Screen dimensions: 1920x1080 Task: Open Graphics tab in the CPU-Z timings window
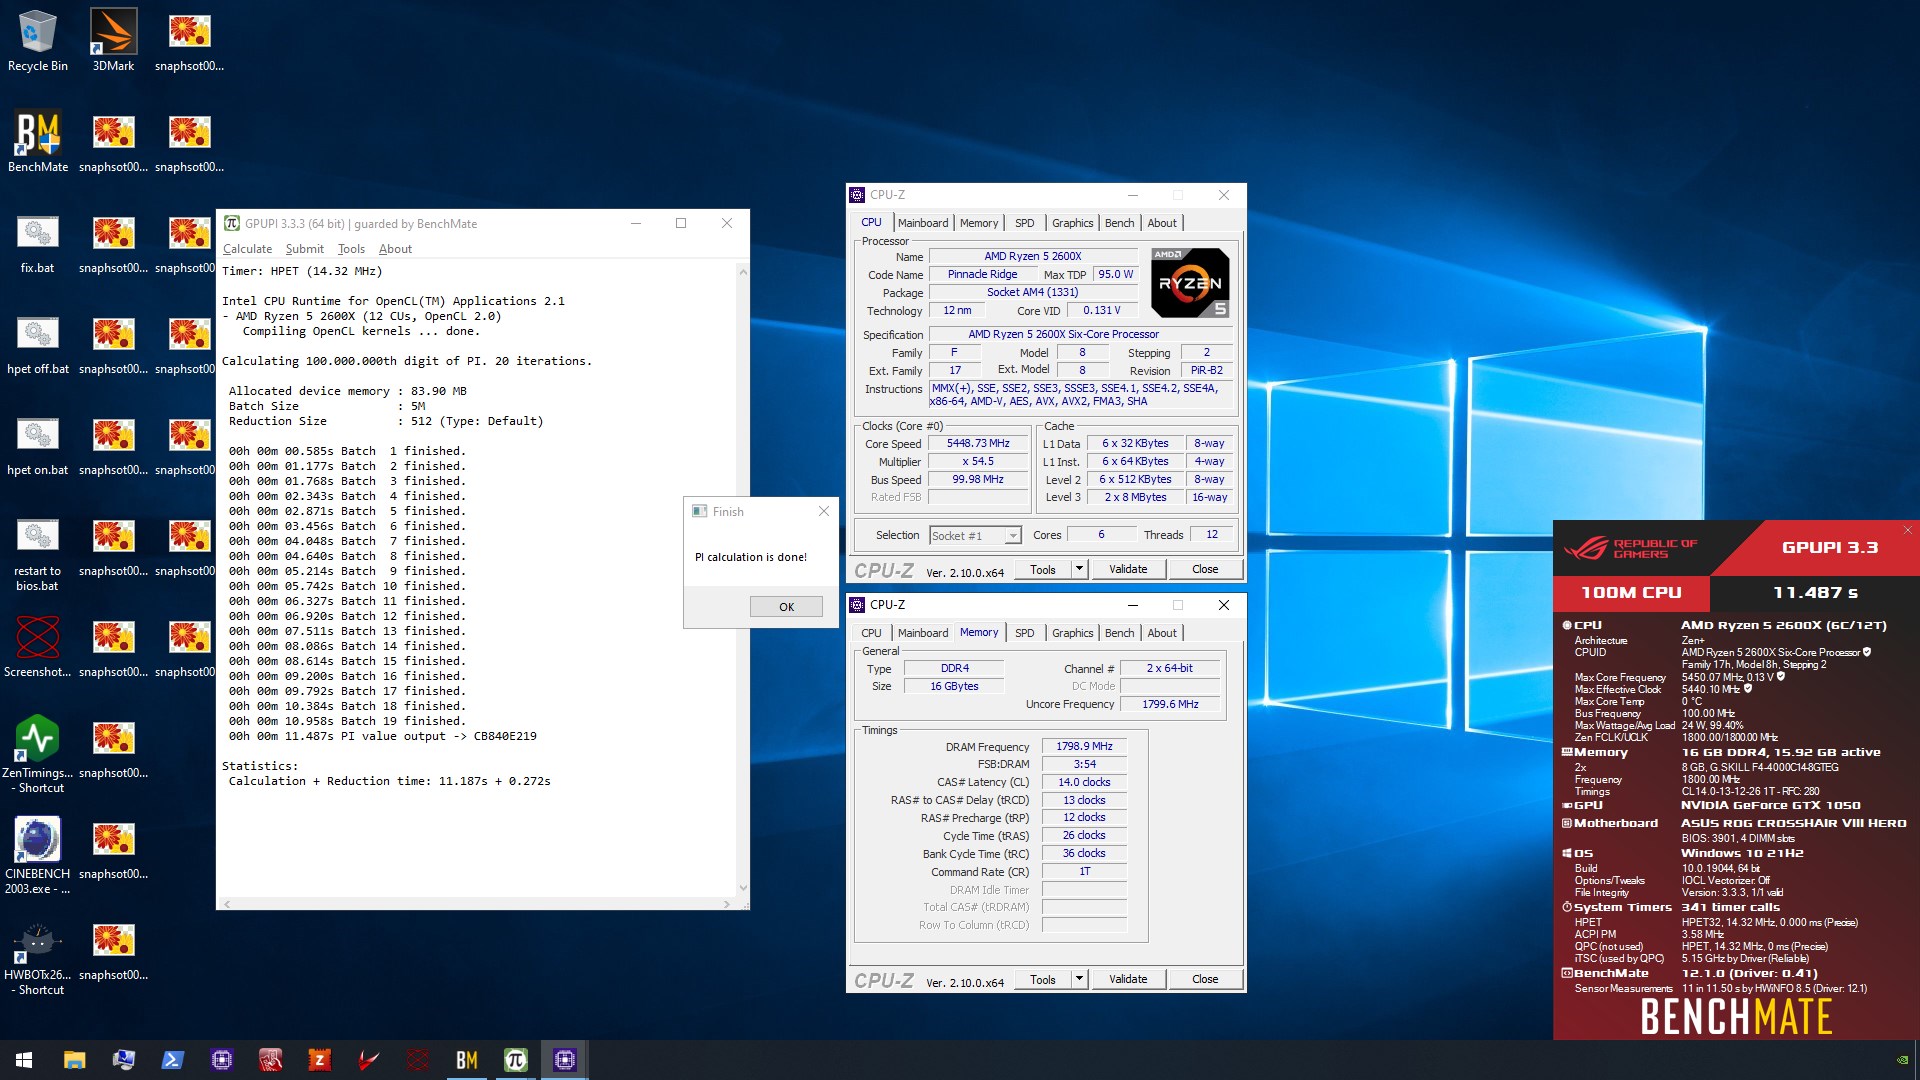pyautogui.click(x=1072, y=633)
